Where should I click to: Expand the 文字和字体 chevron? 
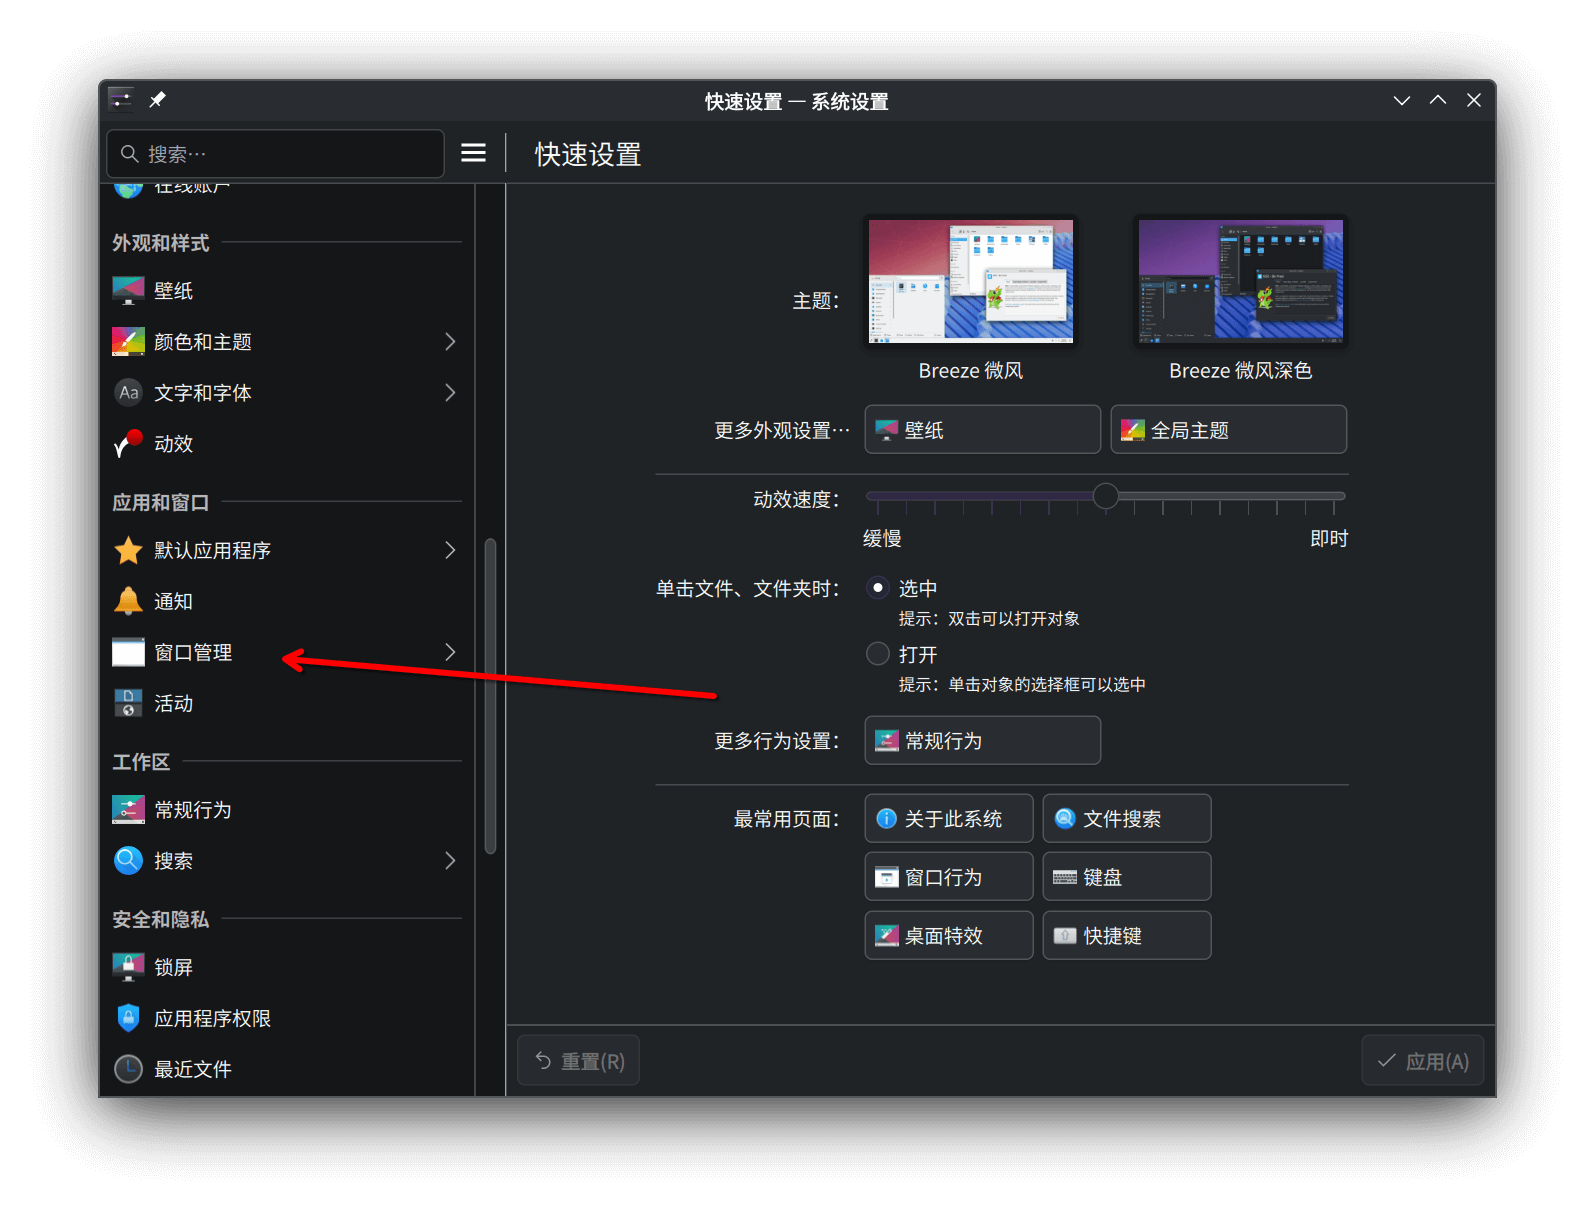pos(450,393)
